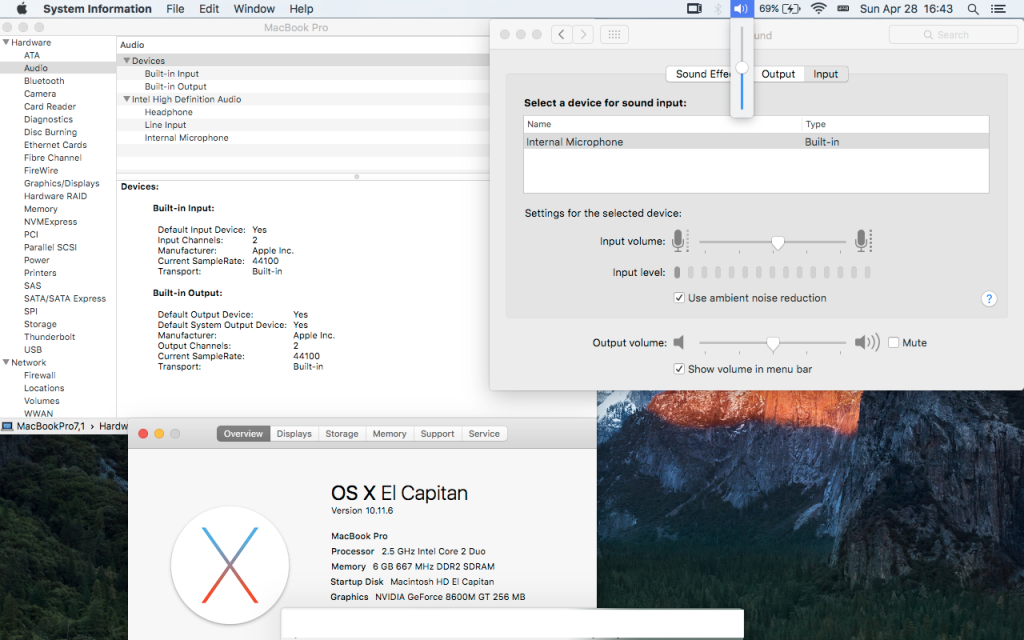Disable Show volume in menu bar
The width and height of the screenshot is (1024, 640).
679,368
